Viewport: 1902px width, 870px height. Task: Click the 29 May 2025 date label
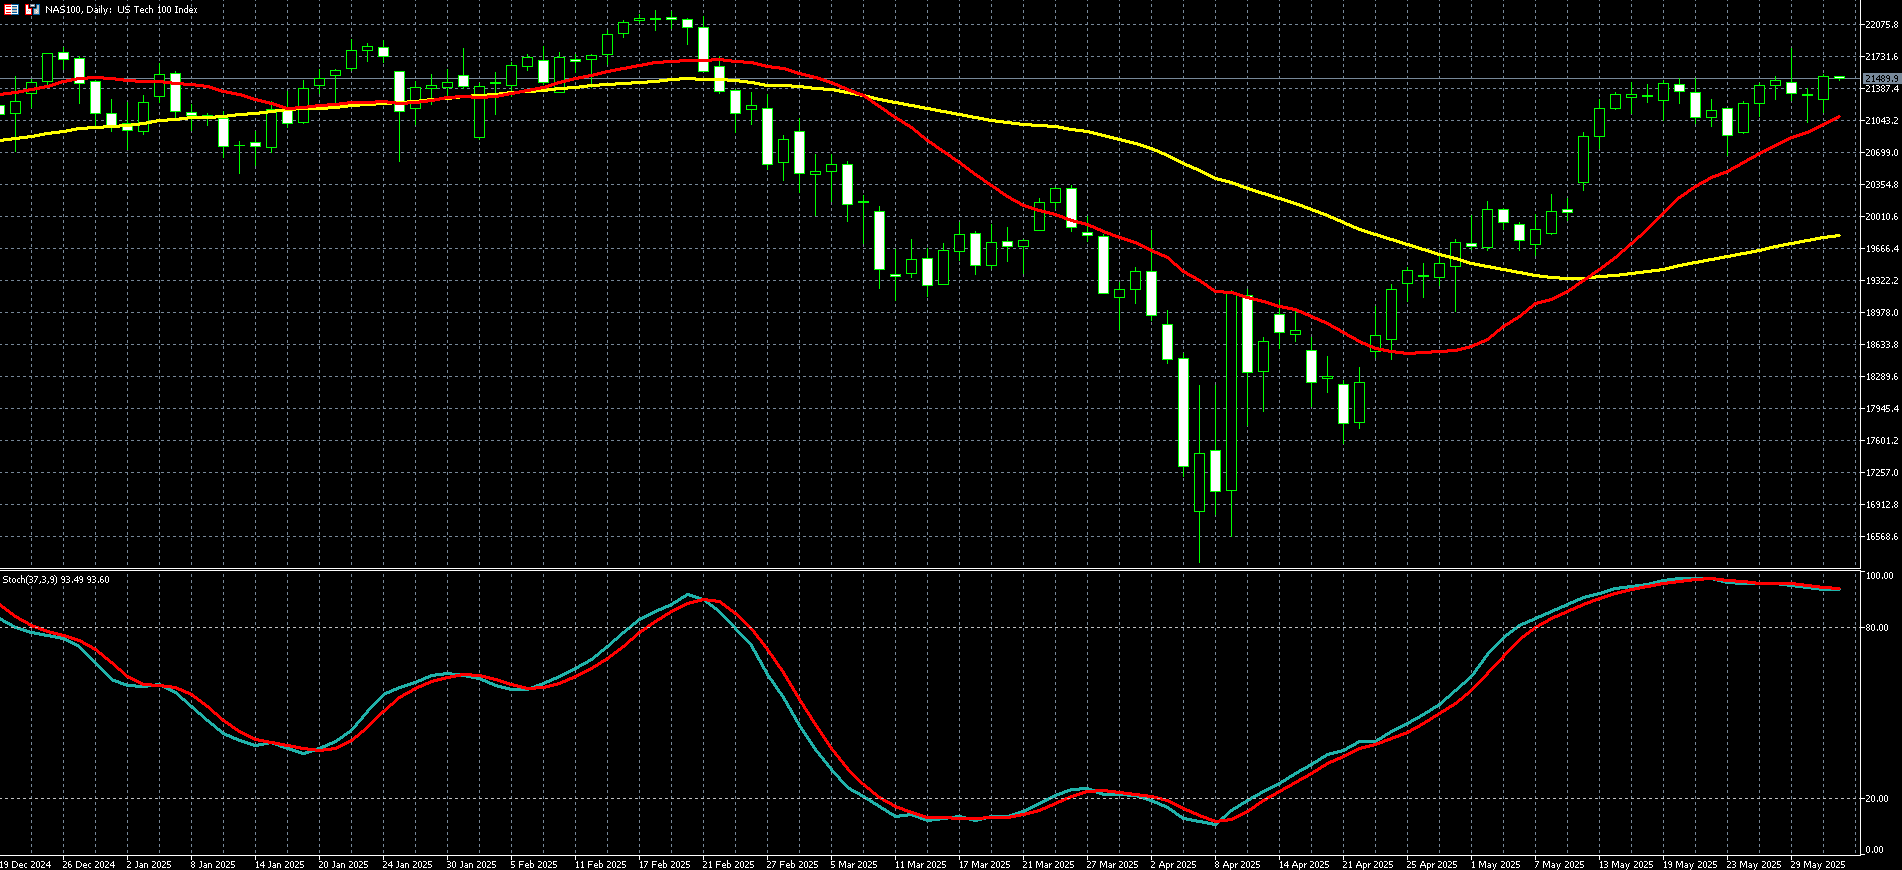1817,864
